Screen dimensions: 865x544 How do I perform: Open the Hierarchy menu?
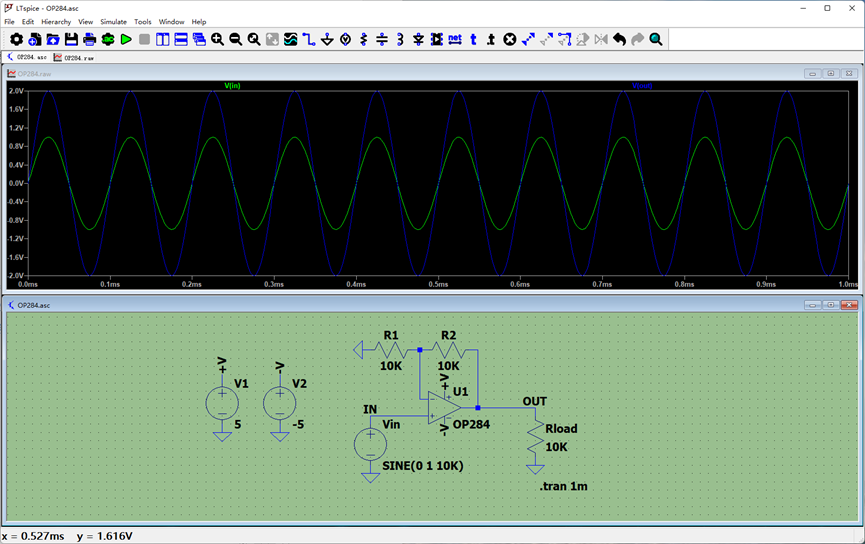coord(56,22)
